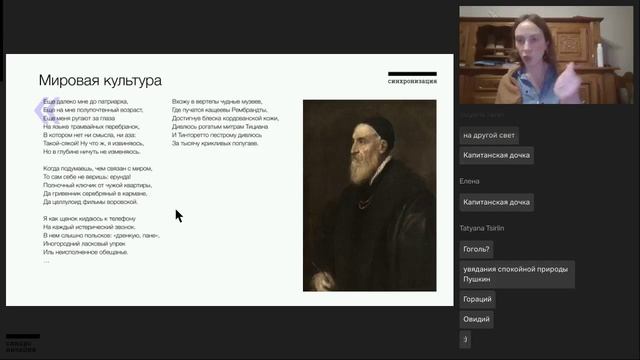Click poem line "Когда подумаешь, чем связан с миром"
The image size is (640, 360).
(98, 168)
